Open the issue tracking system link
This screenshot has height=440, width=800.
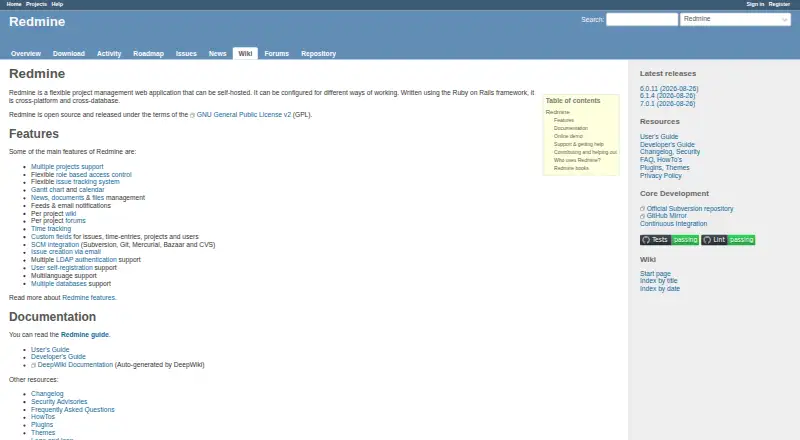[x=88, y=182]
